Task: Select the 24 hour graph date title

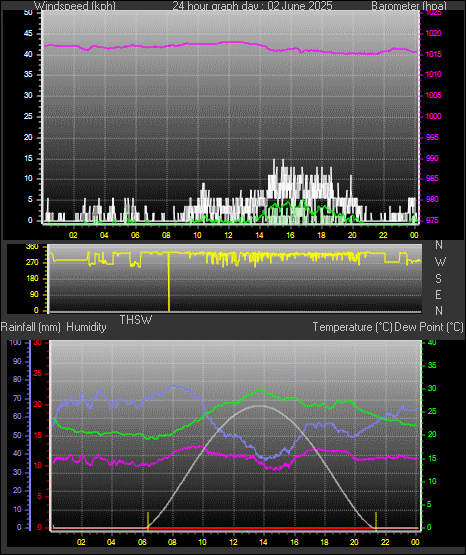Action: (x=252, y=5)
